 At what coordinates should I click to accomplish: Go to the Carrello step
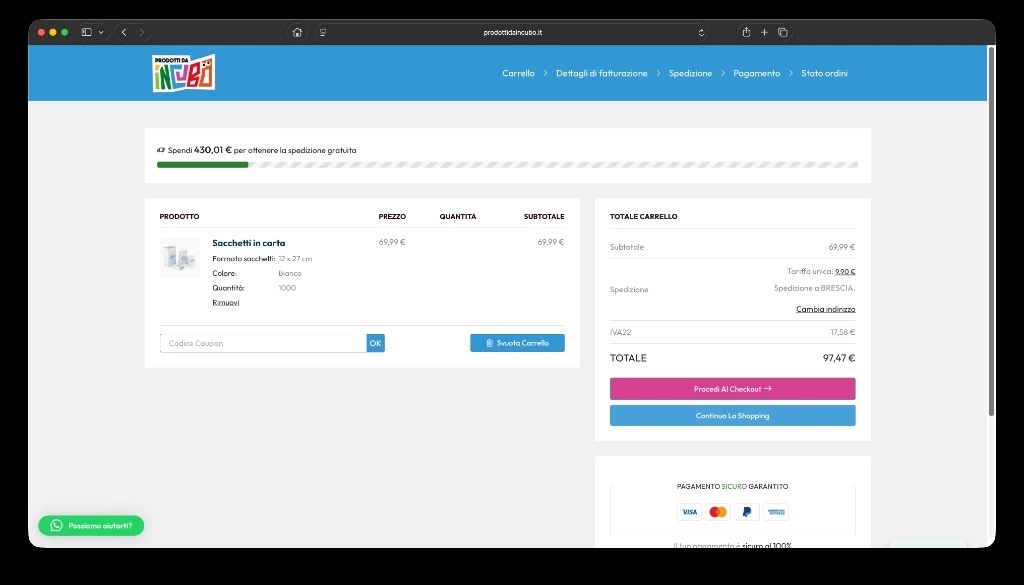tap(519, 73)
